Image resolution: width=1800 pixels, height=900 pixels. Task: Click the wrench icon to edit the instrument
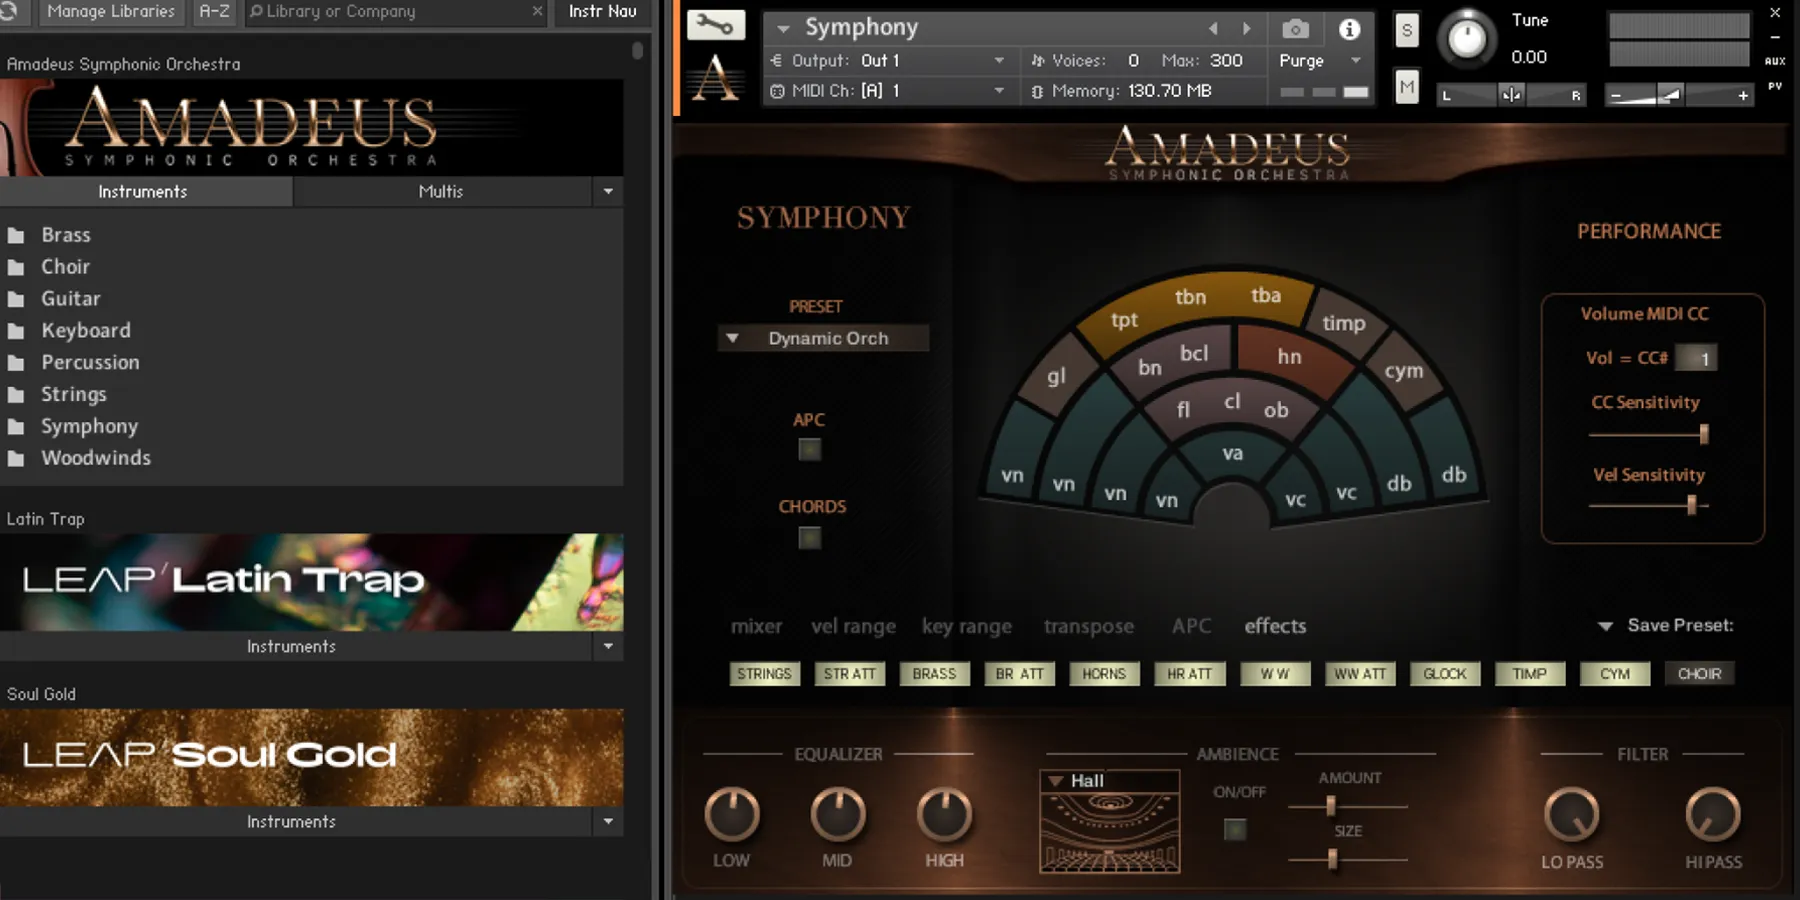click(716, 24)
